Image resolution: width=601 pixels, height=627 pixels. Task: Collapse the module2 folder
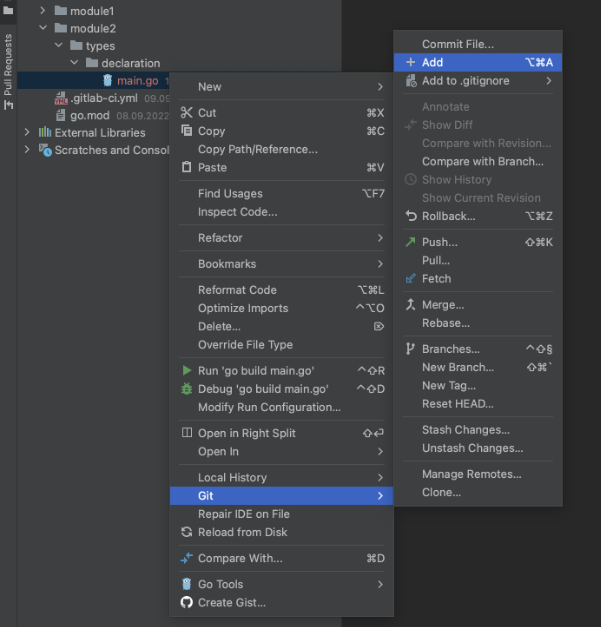(43, 28)
